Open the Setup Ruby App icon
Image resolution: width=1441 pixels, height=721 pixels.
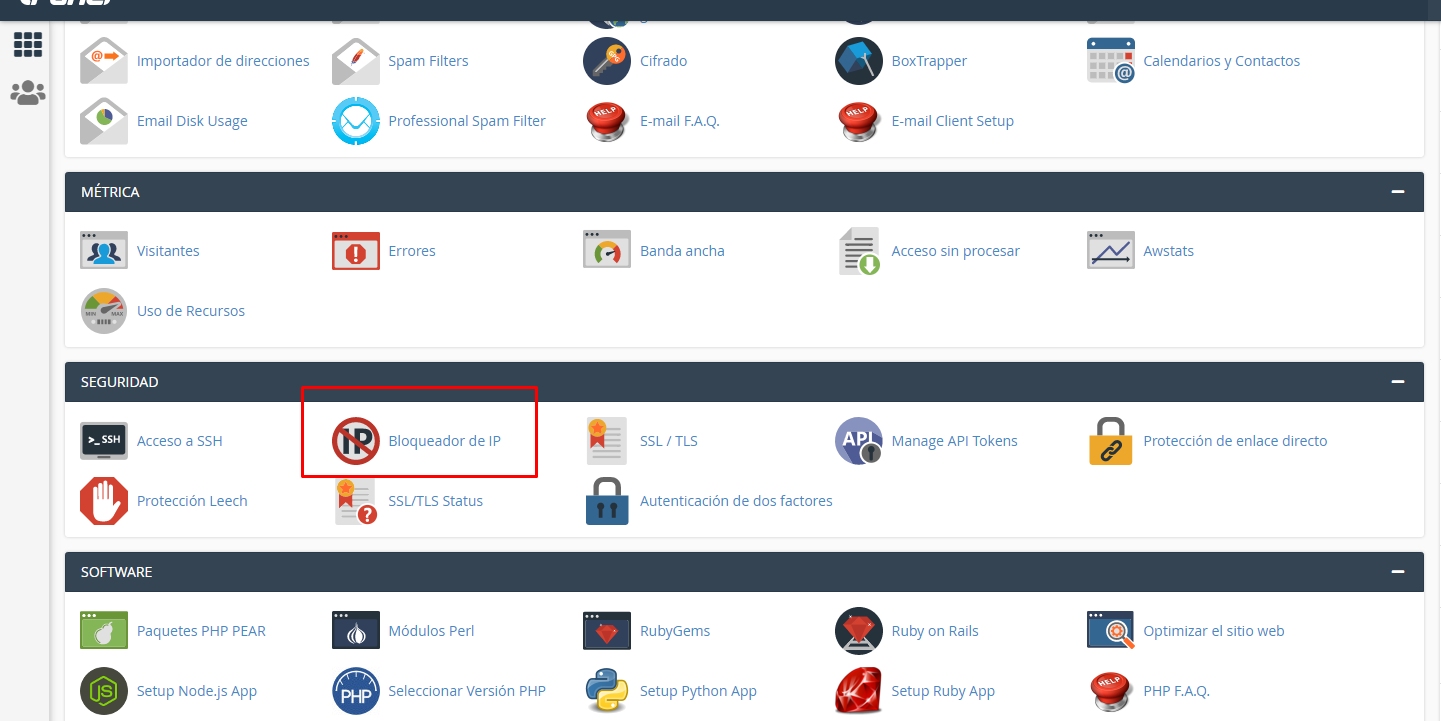pyautogui.click(x=859, y=691)
